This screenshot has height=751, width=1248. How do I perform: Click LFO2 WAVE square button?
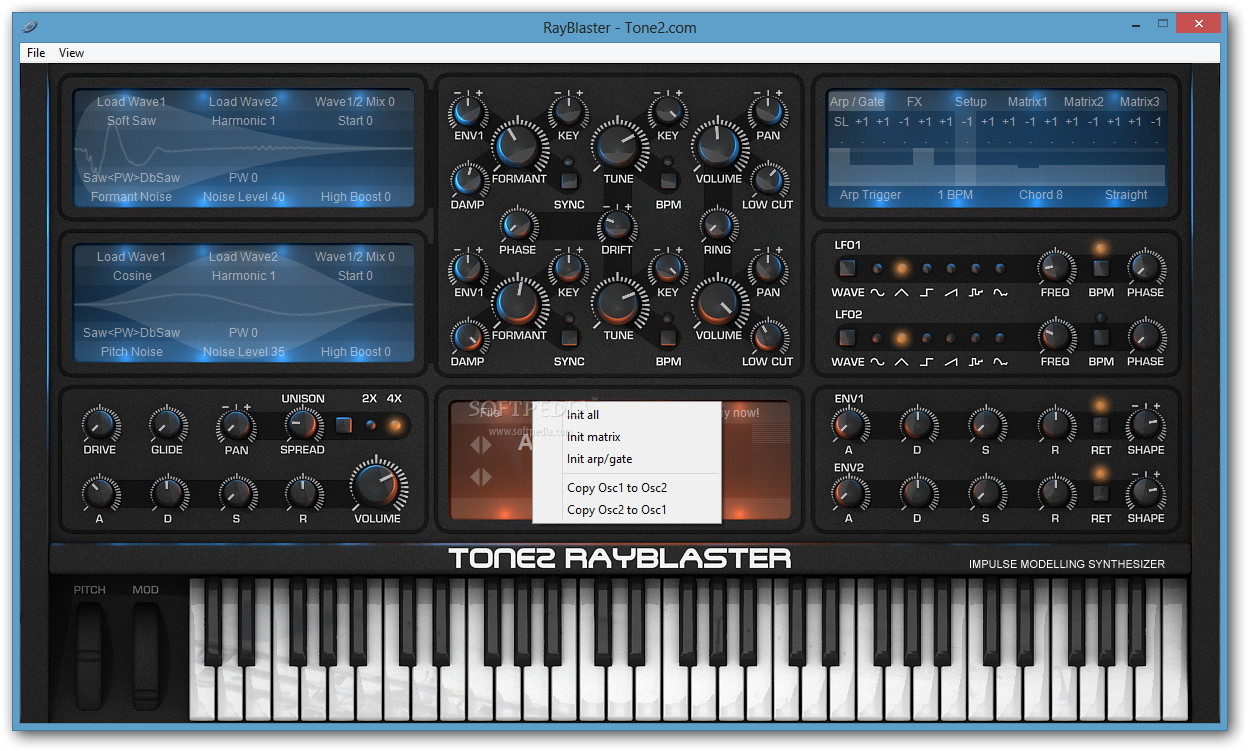pos(847,337)
